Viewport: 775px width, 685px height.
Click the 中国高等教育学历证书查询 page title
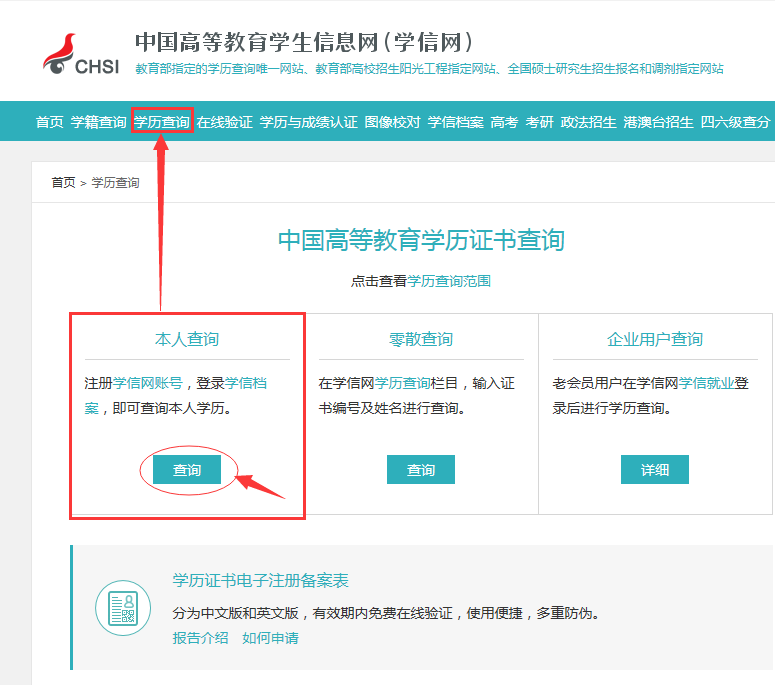pyautogui.click(x=421, y=240)
